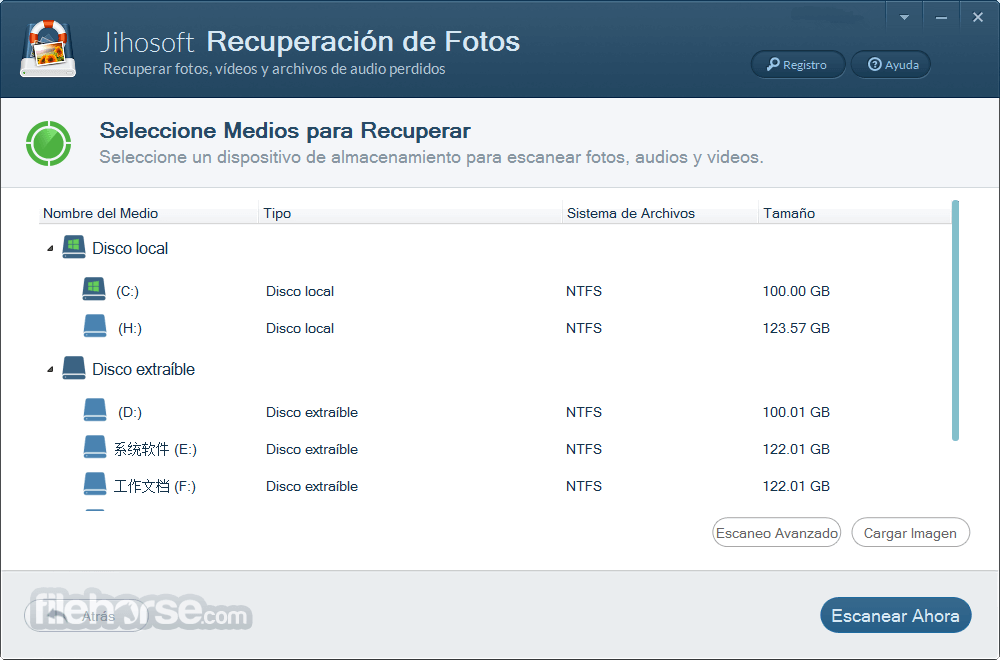
Task: Select the (H:) drive label
Action: click(130, 328)
